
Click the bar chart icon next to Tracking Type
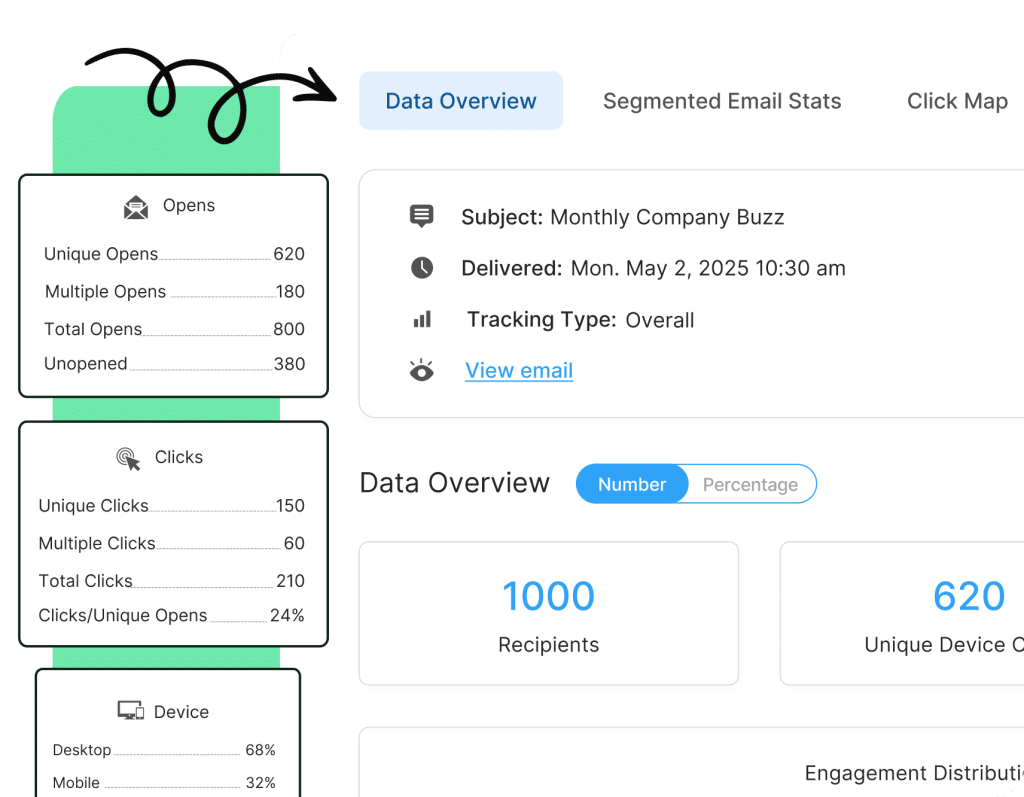coord(421,318)
